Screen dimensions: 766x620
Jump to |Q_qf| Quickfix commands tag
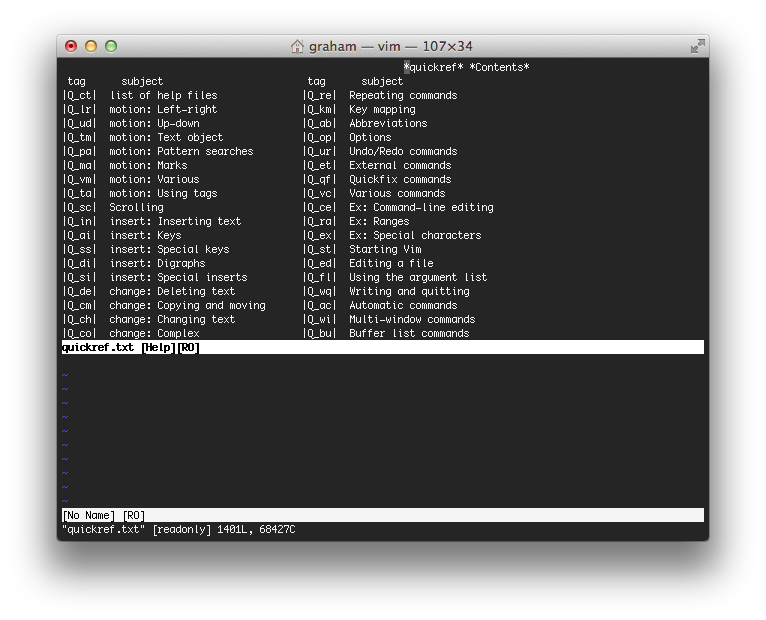coord(319,180)
